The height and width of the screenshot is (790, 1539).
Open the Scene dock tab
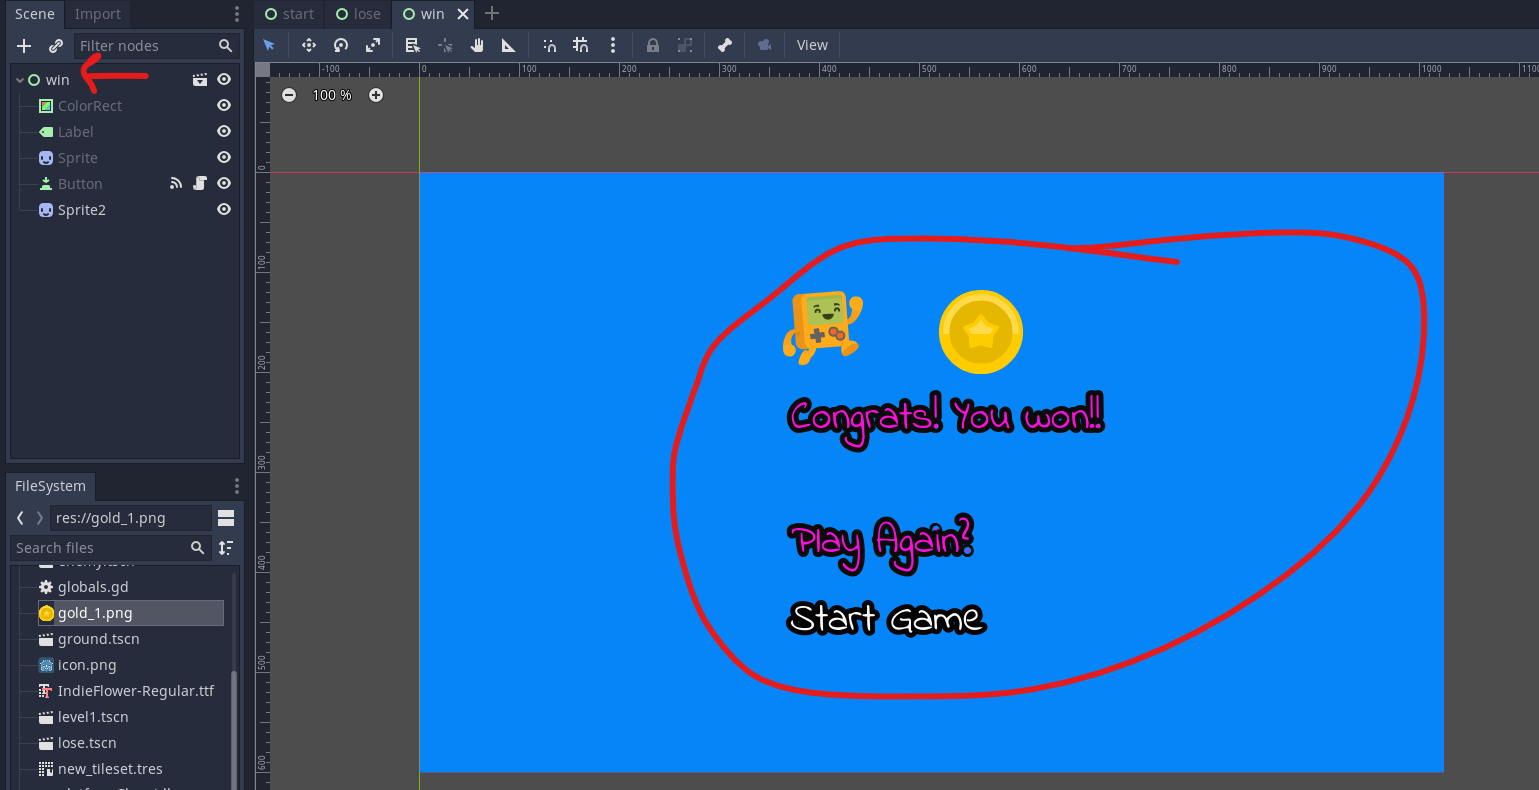coord(35,14)
